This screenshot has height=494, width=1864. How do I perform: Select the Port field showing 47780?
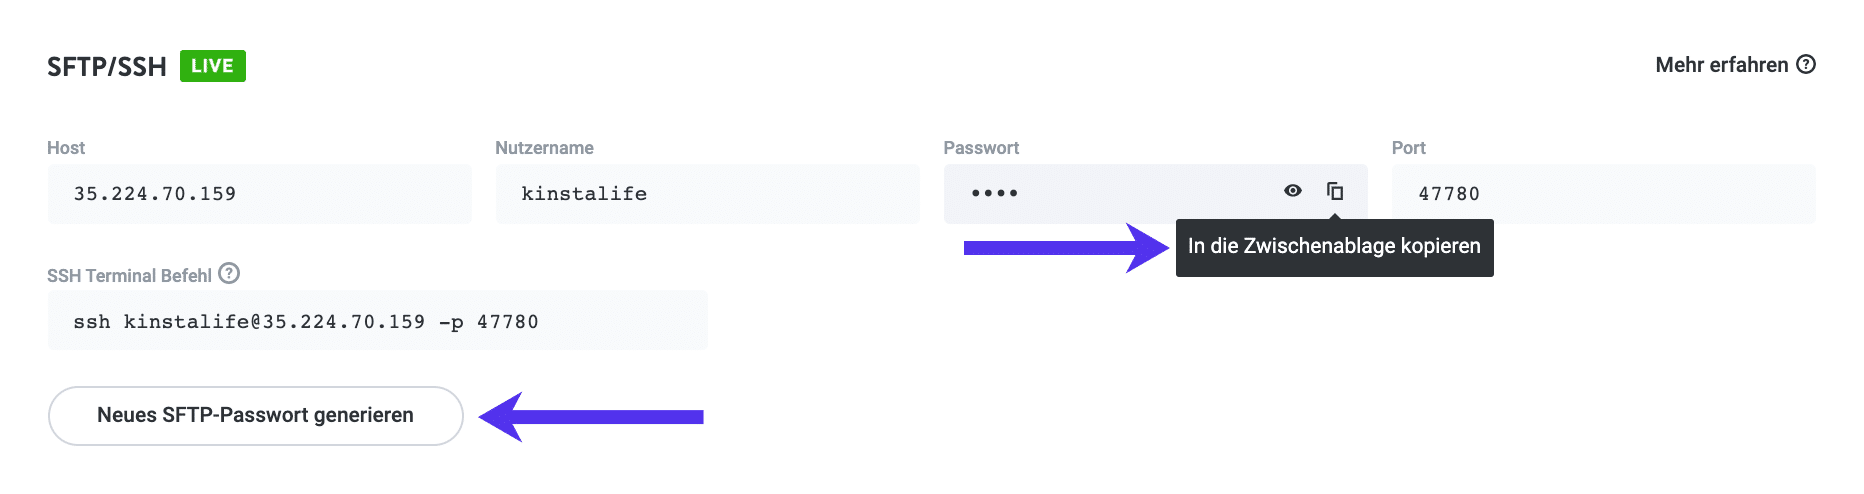(1603, 194)
